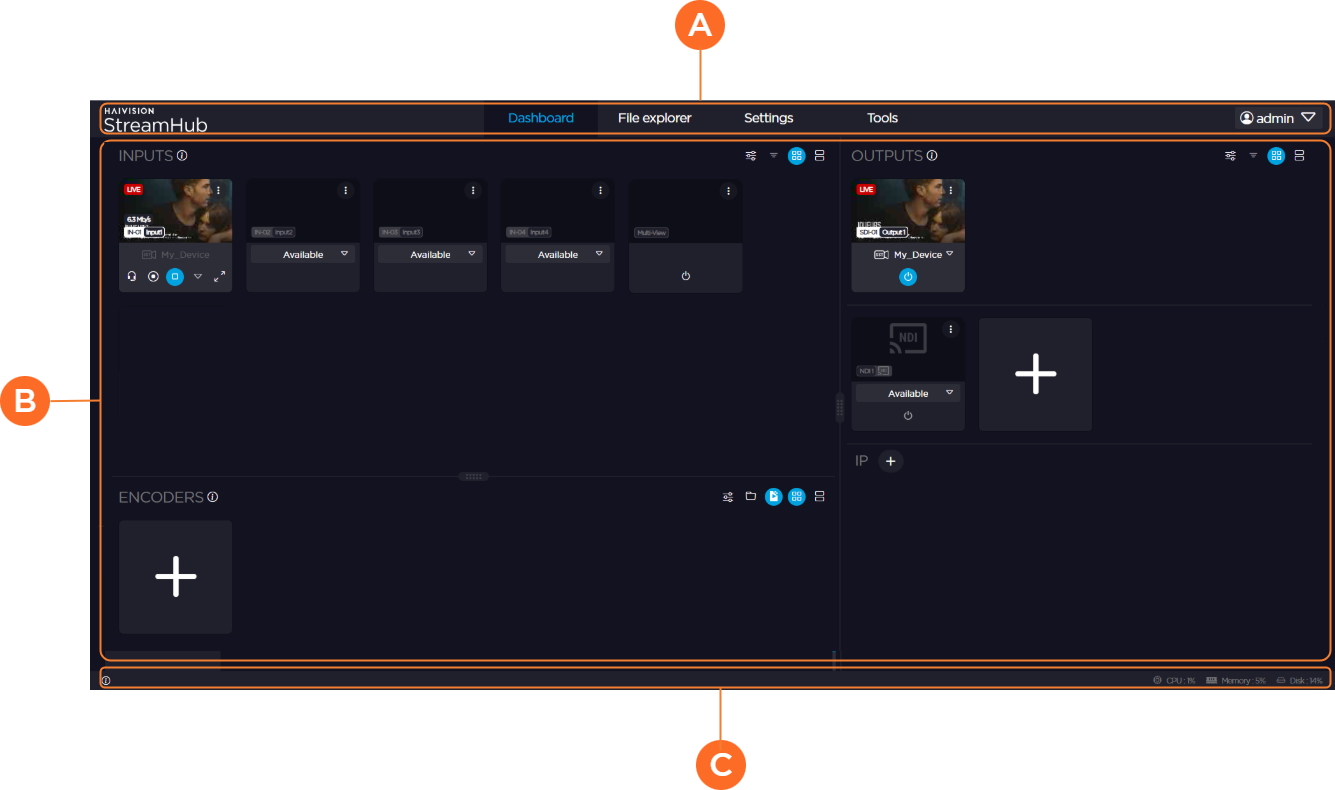Click the round plus button next to IP
Viewport: 1335px width, 790px height.
[x=891, y=461]
